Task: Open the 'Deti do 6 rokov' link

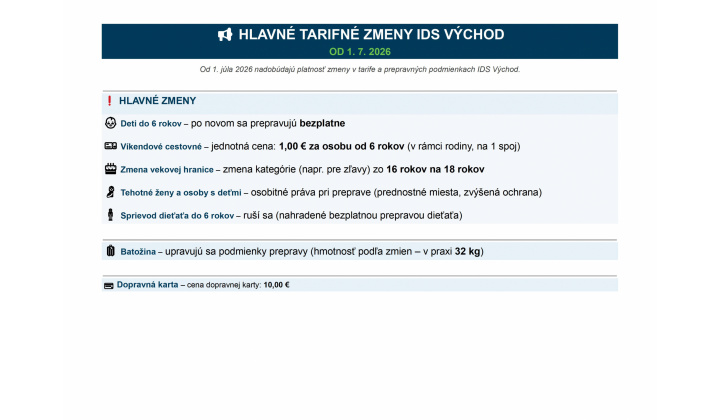Action: click(x=151, y=123)
